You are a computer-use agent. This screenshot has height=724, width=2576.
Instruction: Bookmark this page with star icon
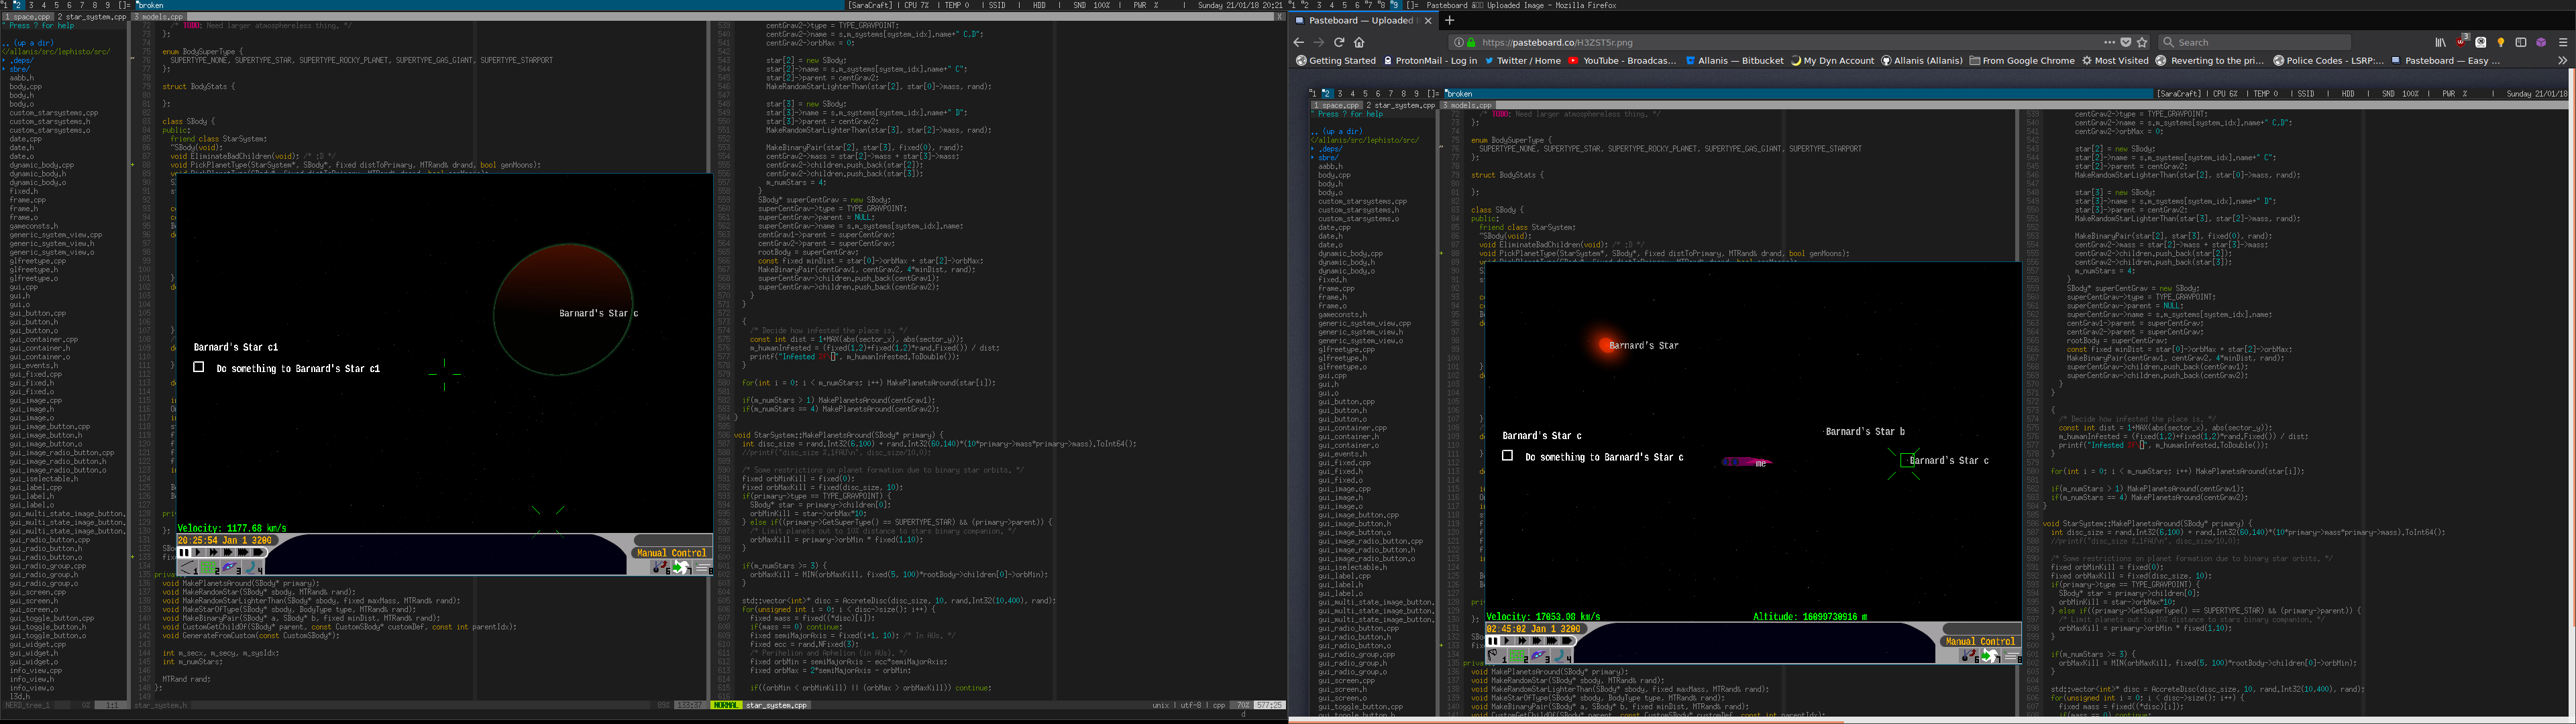[2142, 42]
